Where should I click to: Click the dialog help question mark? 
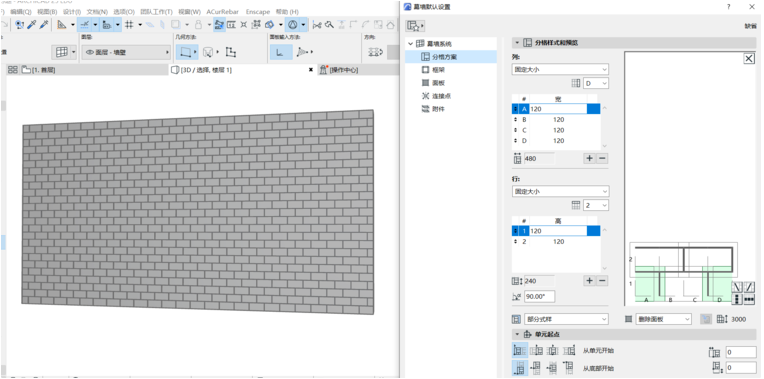point(728,7)
